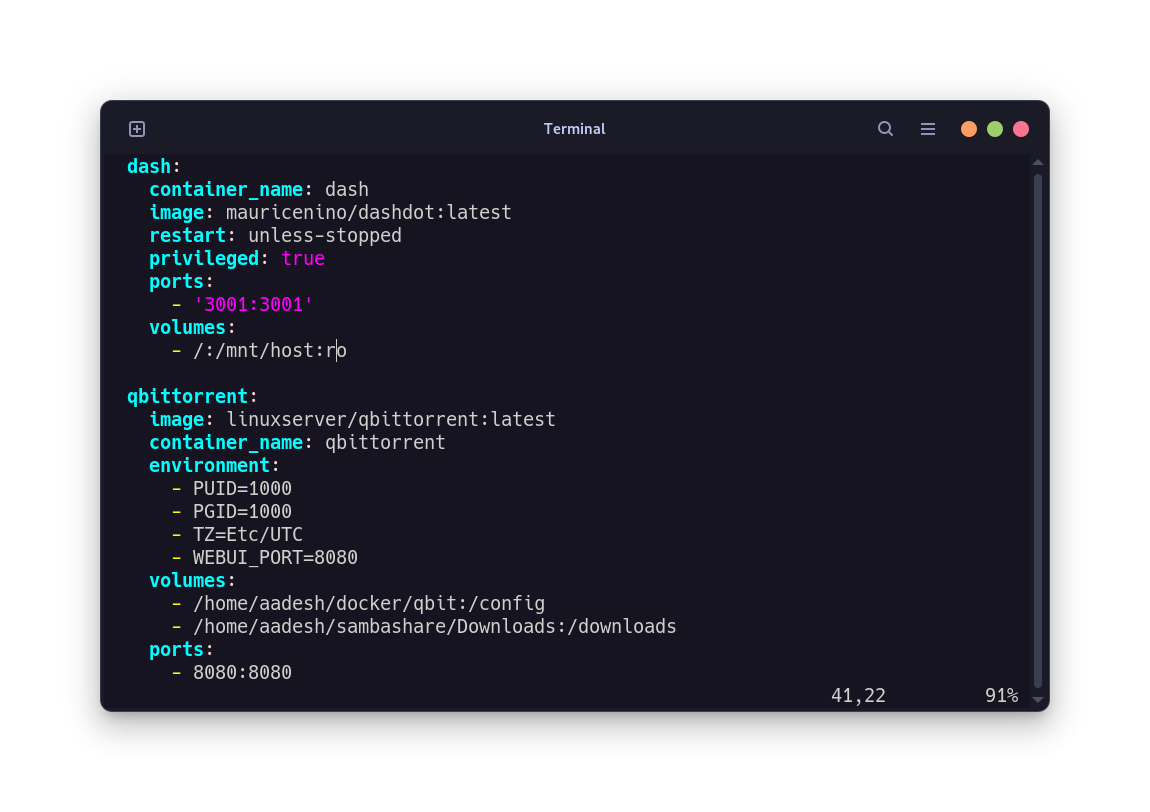
Task: Select the privileged true value
Action: [x=303, y=258]
